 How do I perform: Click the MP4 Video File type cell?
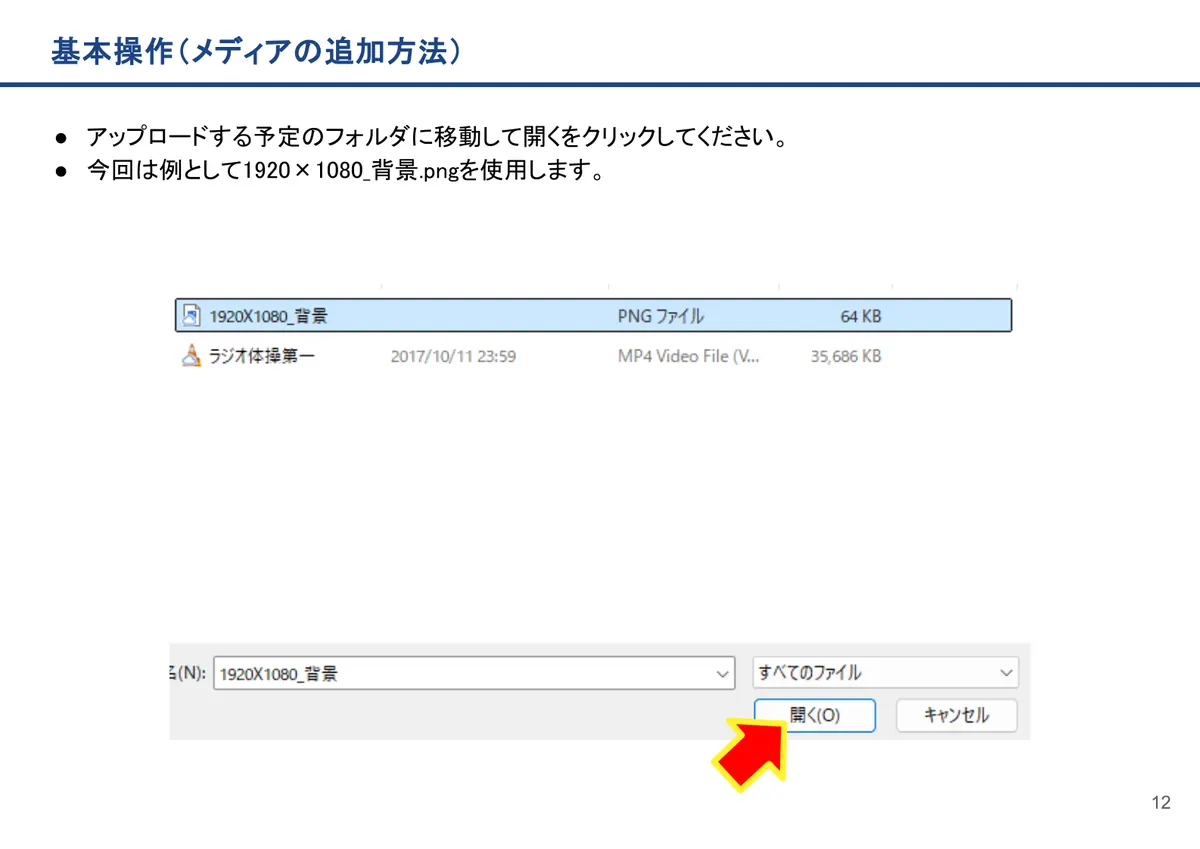pyautogui.click(x=688, y=356)
